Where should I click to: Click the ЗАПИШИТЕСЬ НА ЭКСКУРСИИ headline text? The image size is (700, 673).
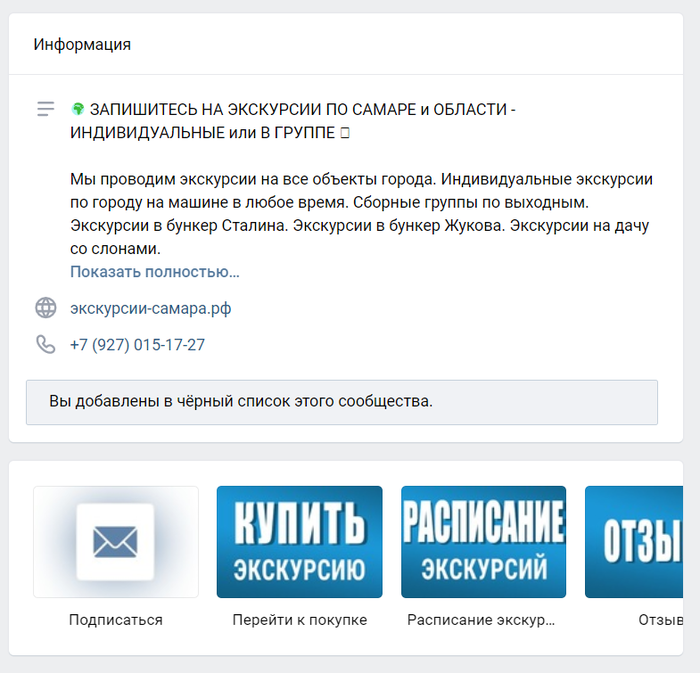pyautogui.click(x=292, y=121)
